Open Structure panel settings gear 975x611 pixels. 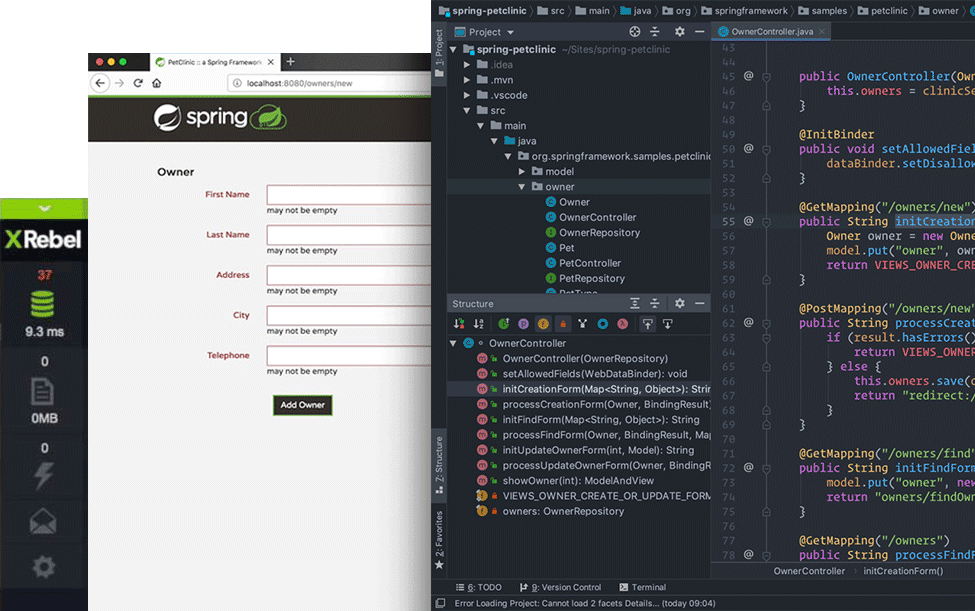pyautogui.click(x=680, y=303)
